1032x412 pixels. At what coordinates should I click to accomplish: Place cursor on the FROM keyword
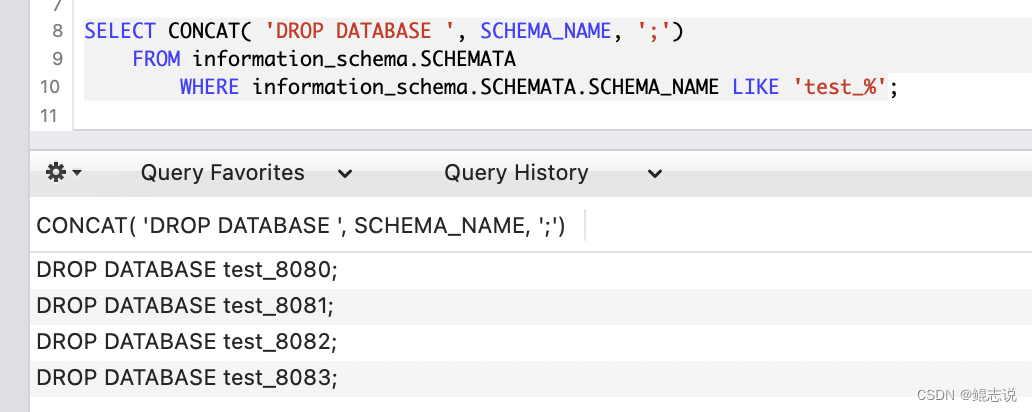click(156, 59)
